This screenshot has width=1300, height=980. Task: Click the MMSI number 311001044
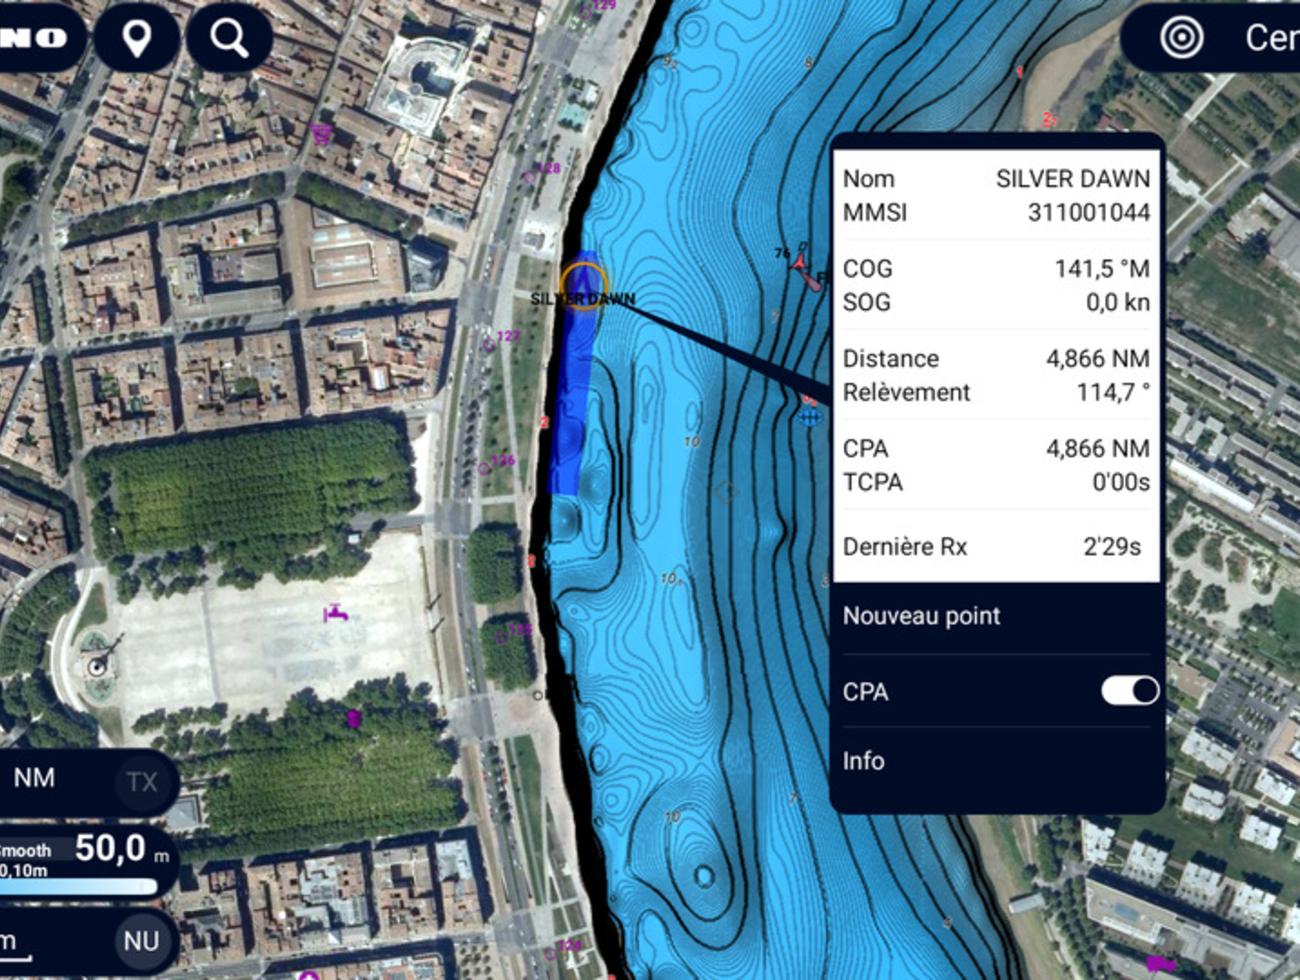[1088, 212]
